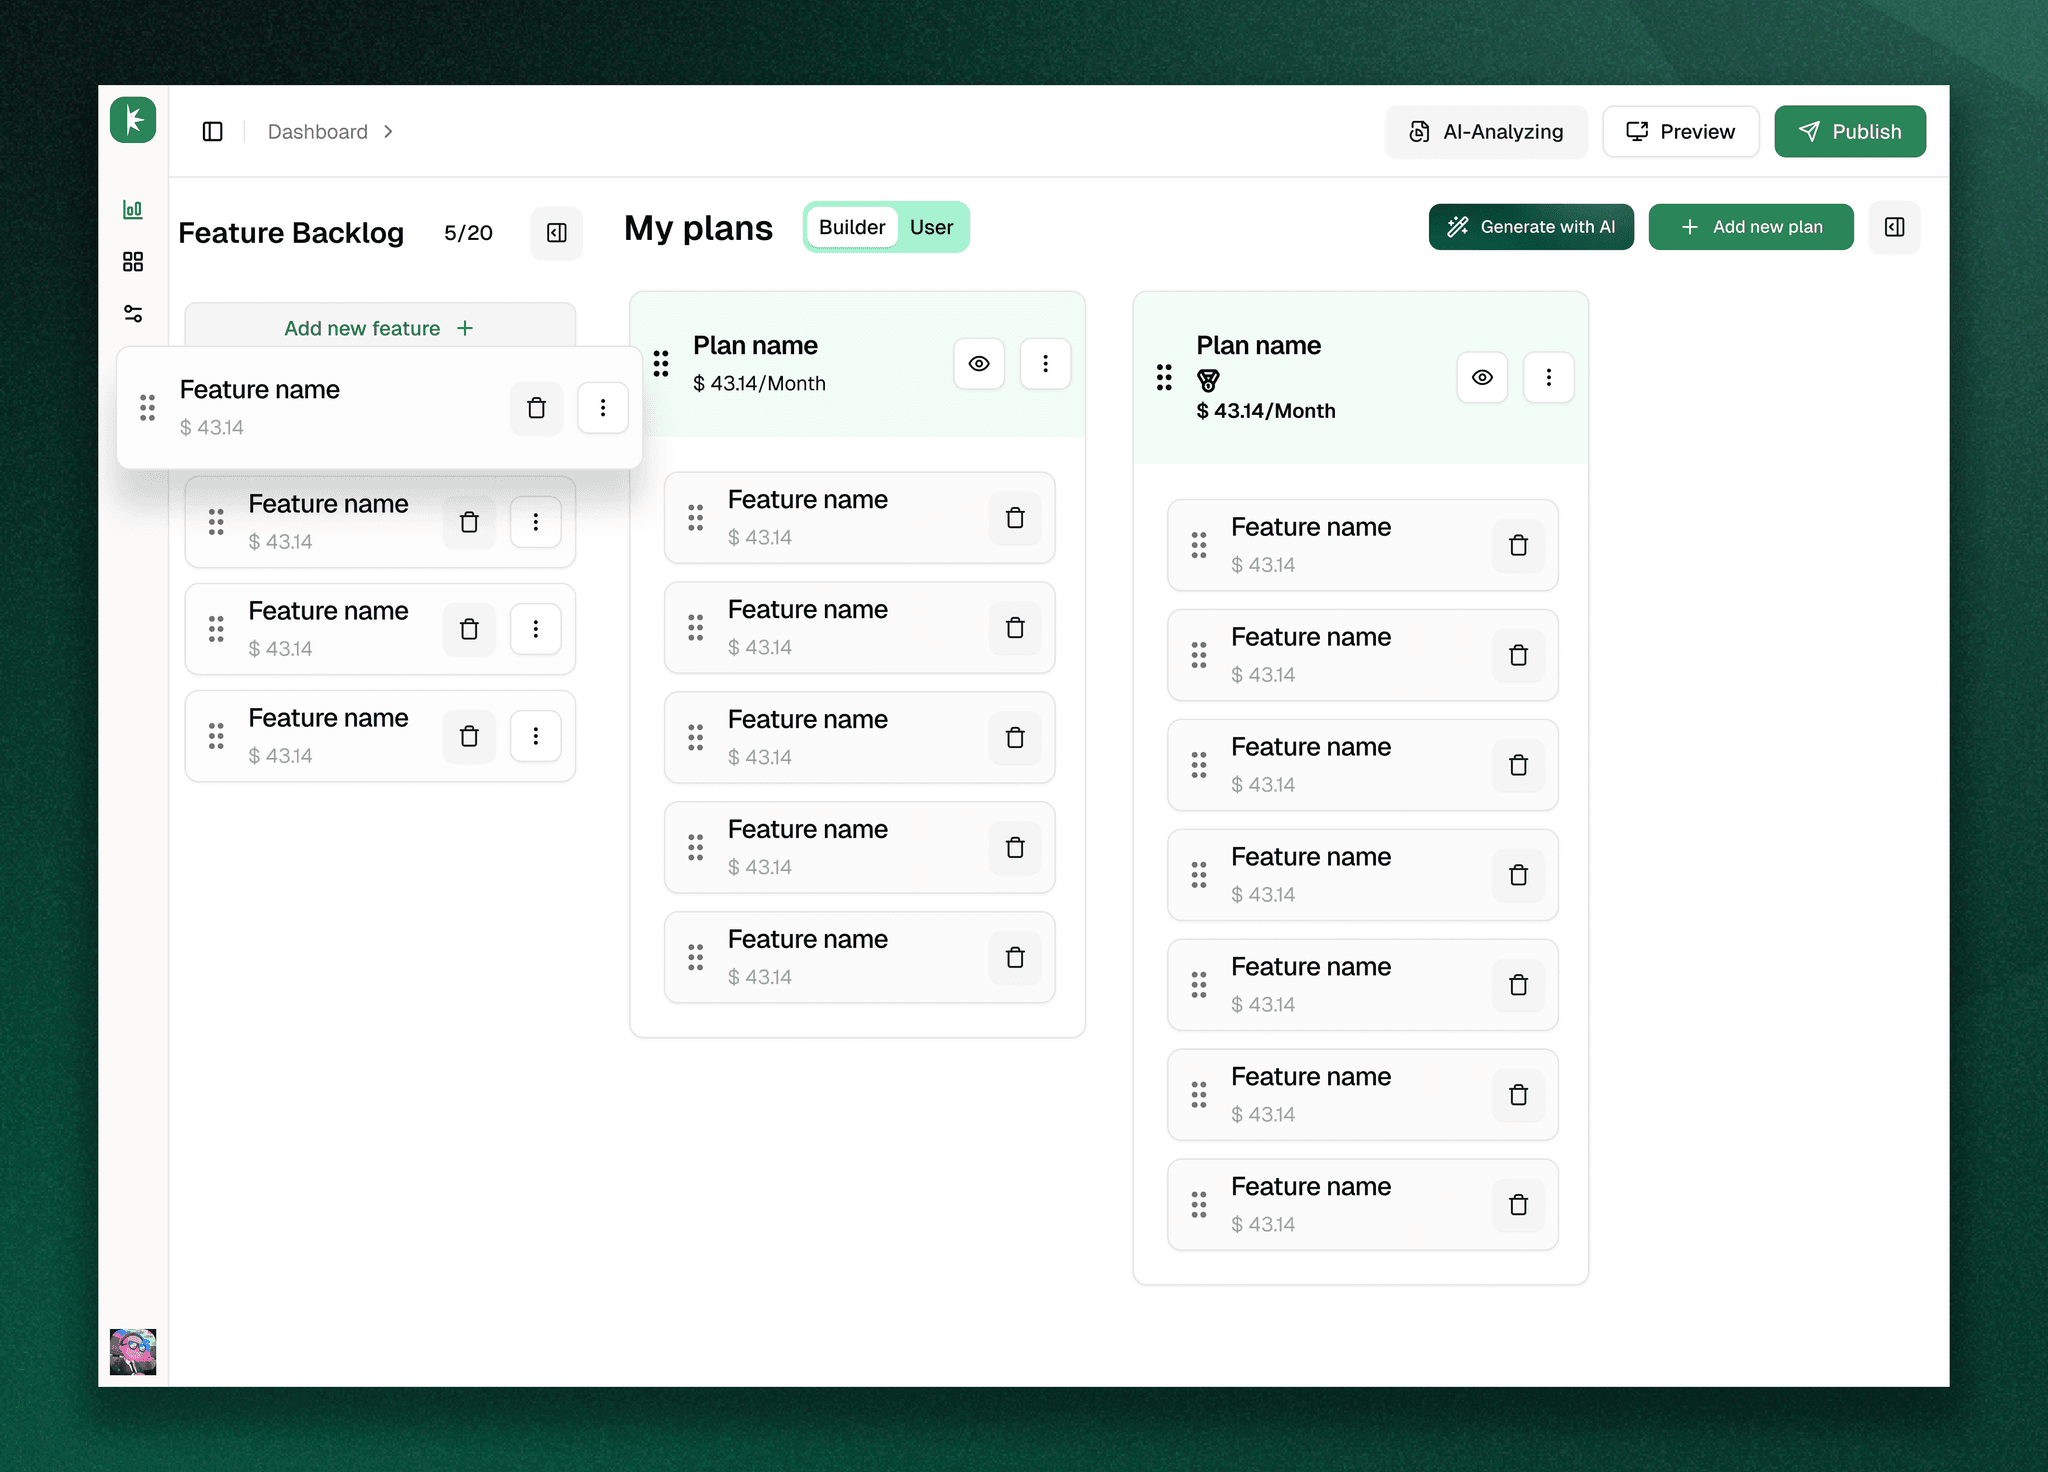
Task: Toggle visibility of the first plan
Action: (x=979, y=364)
